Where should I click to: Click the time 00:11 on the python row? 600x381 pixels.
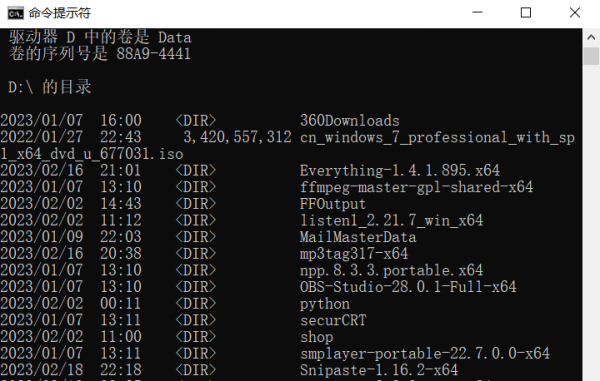121,304
